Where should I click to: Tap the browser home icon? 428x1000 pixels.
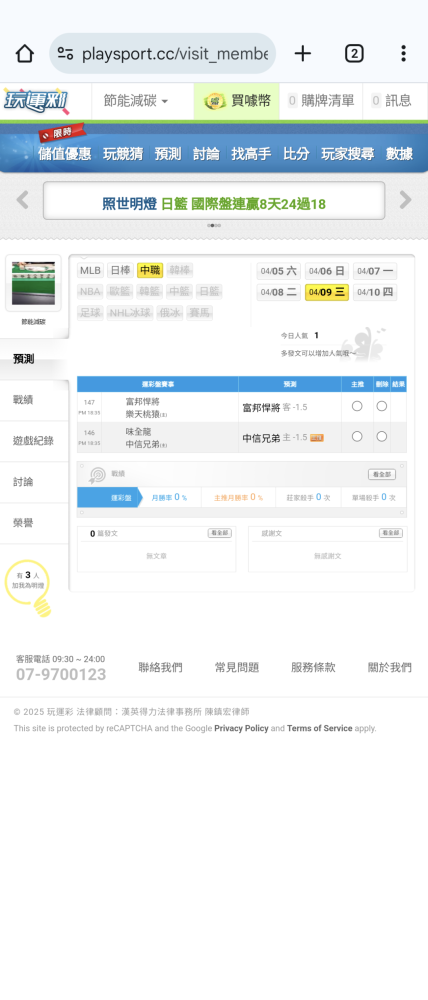(24, 54)
